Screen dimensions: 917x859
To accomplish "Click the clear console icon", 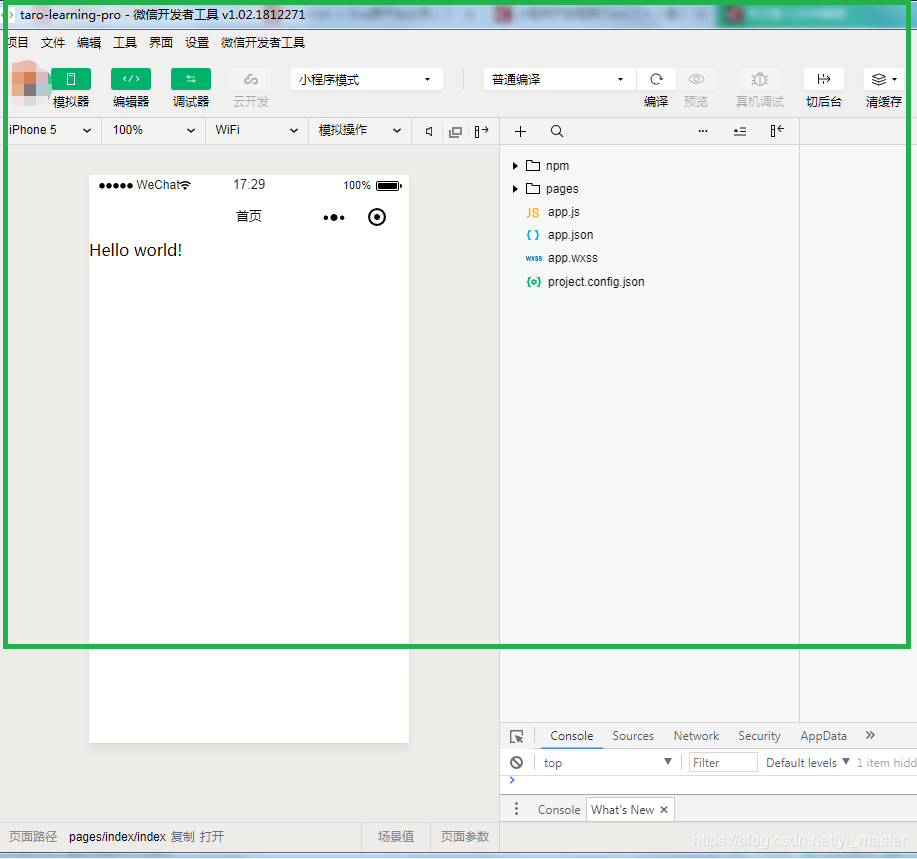I will [x=516, y=763].
